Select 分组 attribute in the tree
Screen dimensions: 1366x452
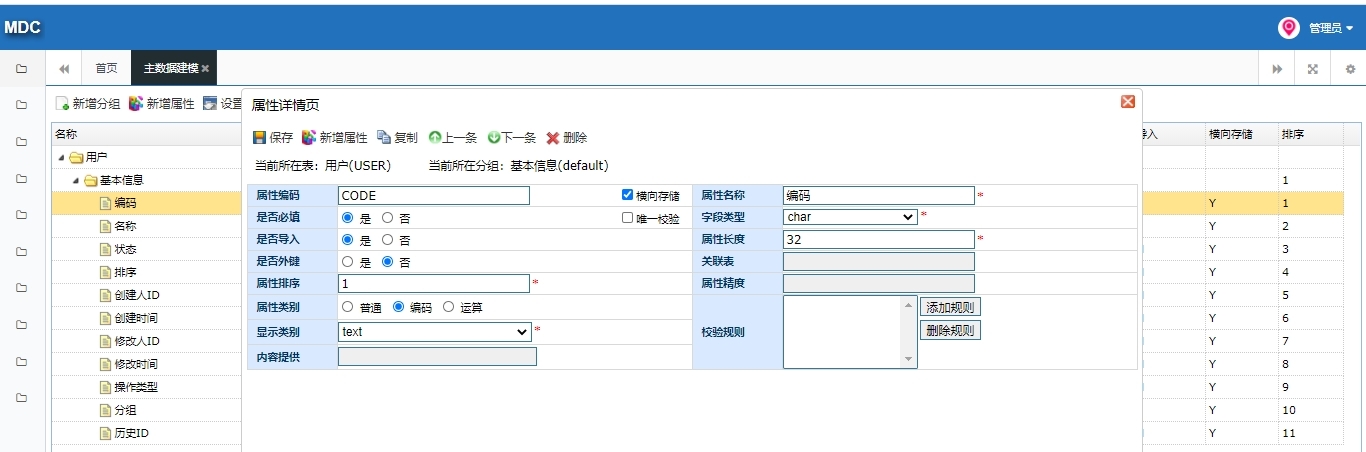(x=125, y=410)
